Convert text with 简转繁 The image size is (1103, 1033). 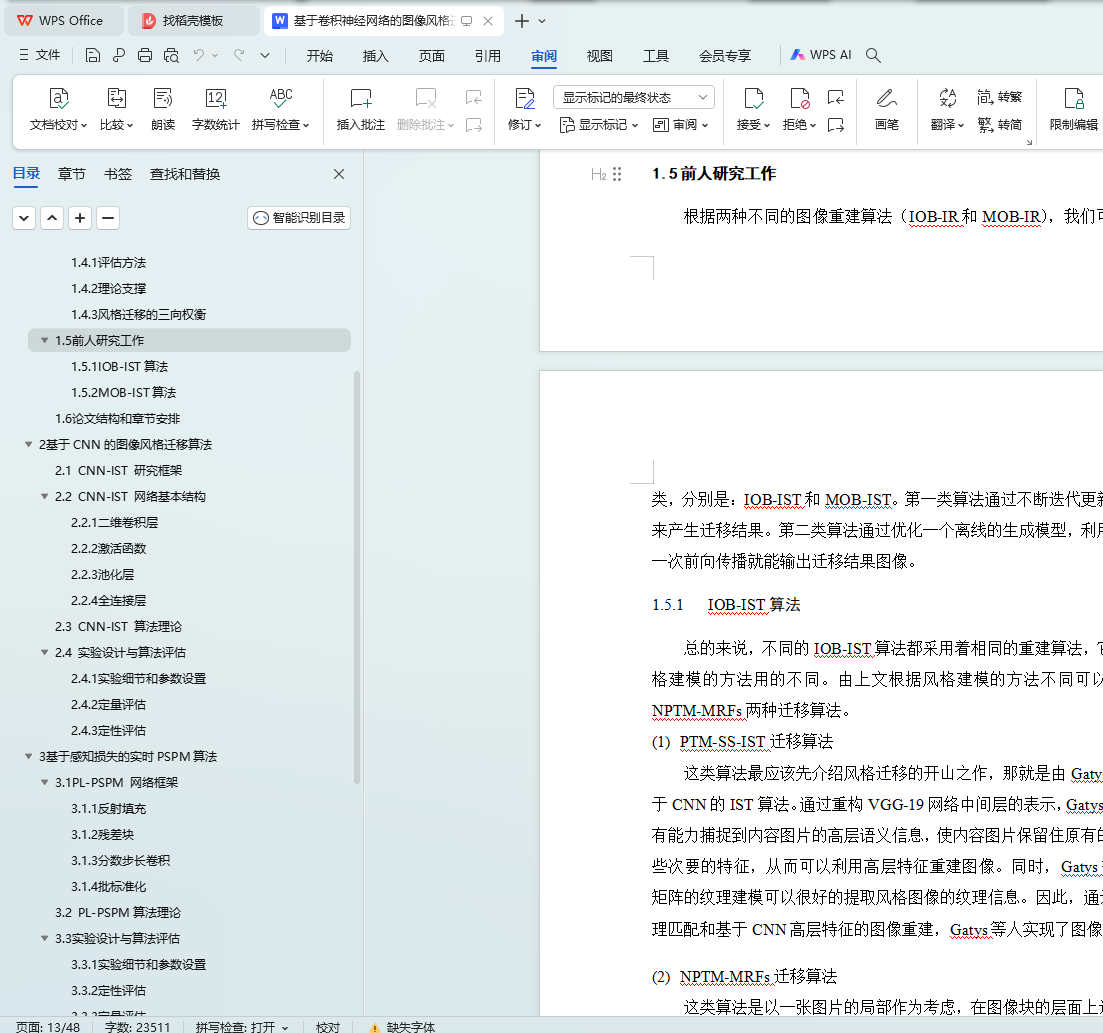point(1000,96)
